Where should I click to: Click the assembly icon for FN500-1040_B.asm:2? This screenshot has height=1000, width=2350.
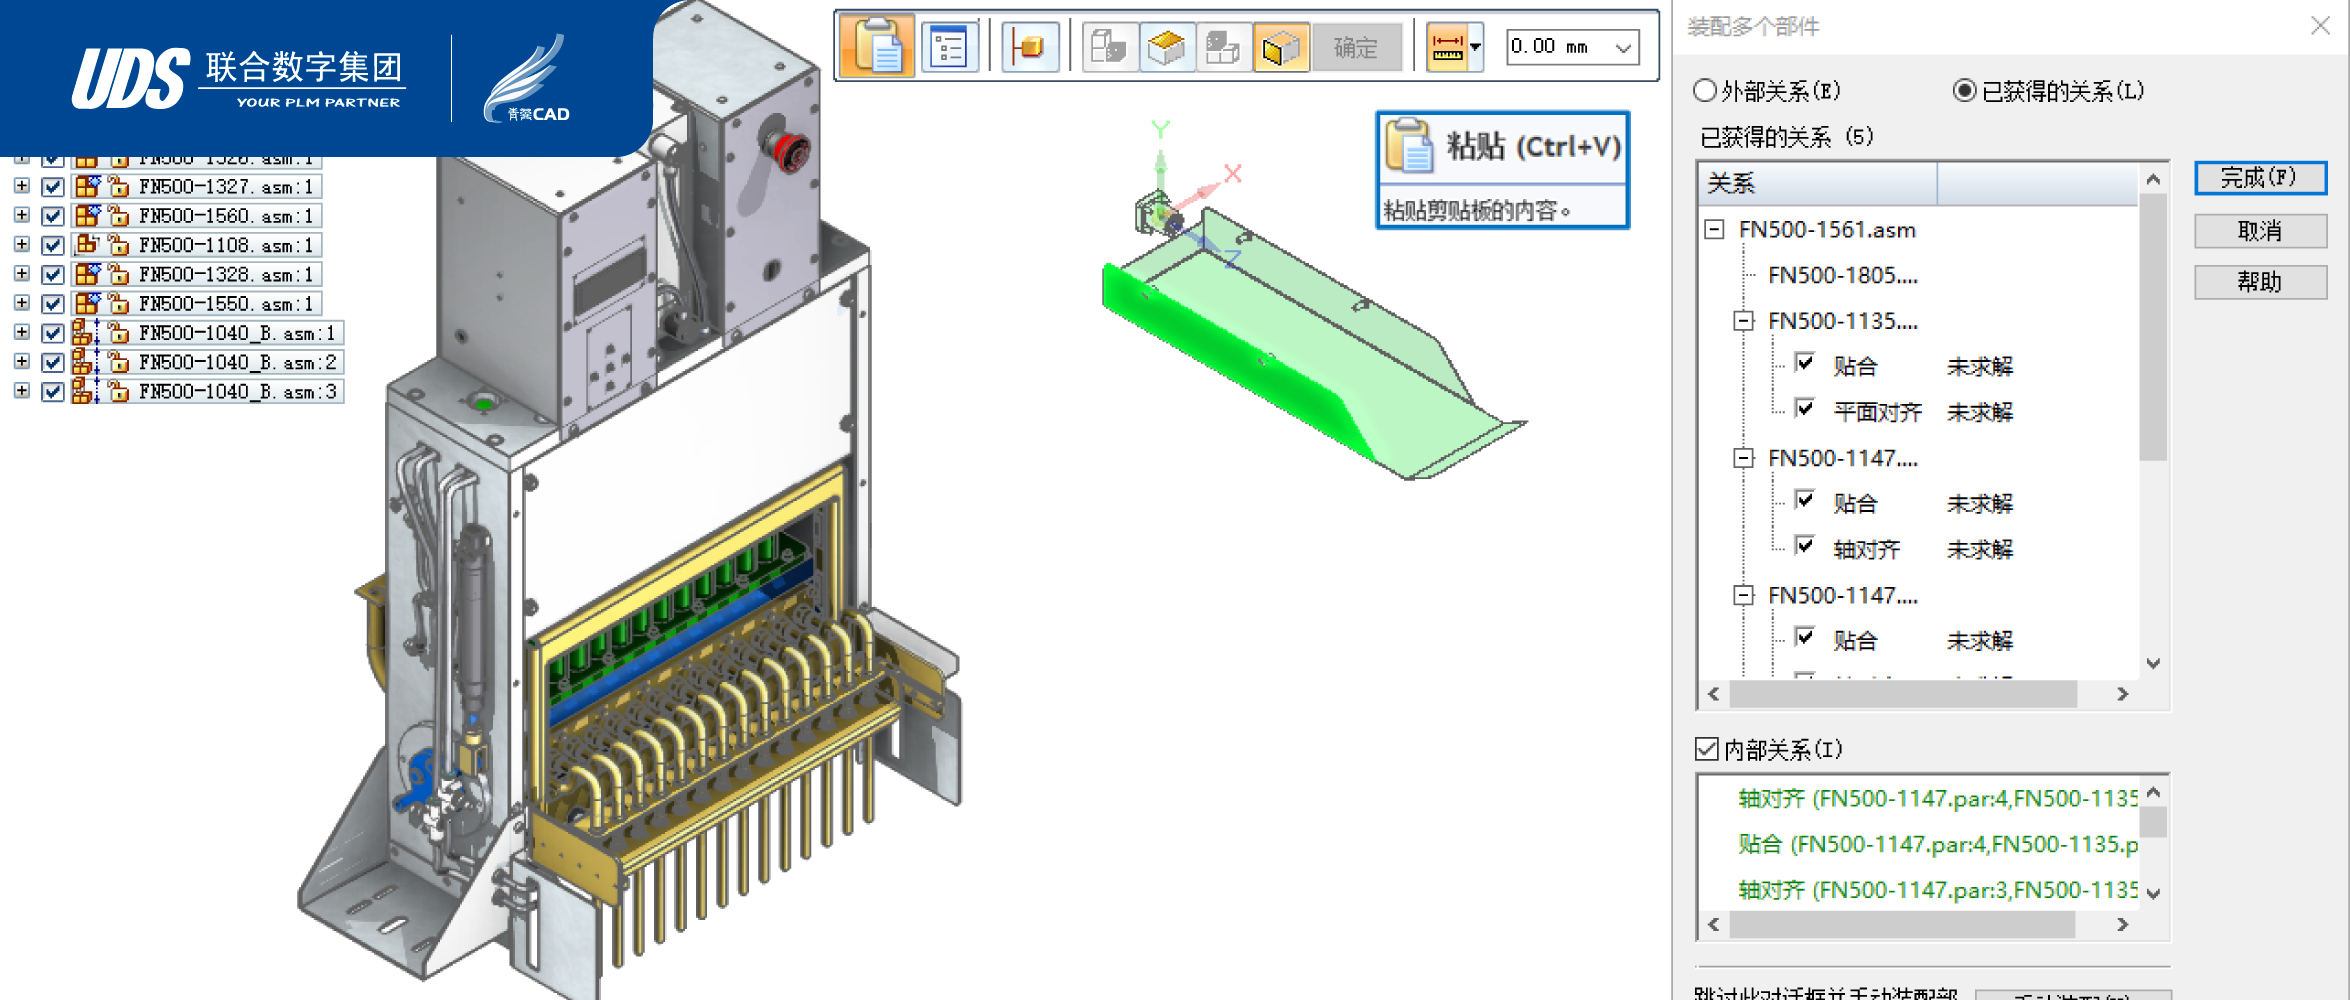(x=83, y=362)
